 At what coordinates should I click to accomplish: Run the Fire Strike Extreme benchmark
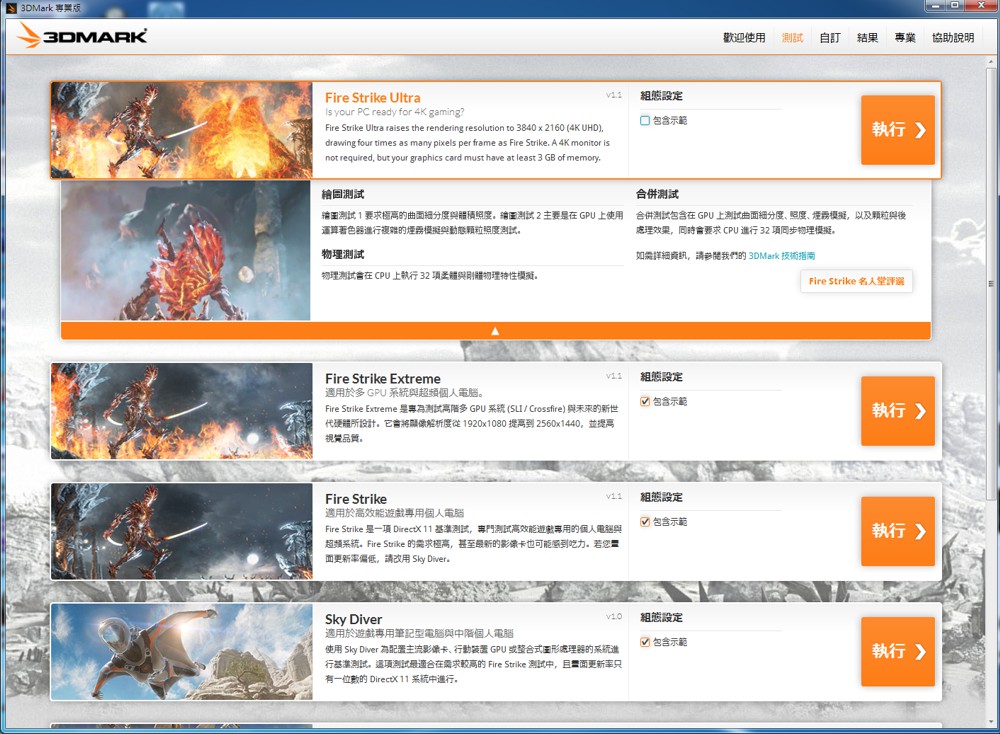coord(898,411)
